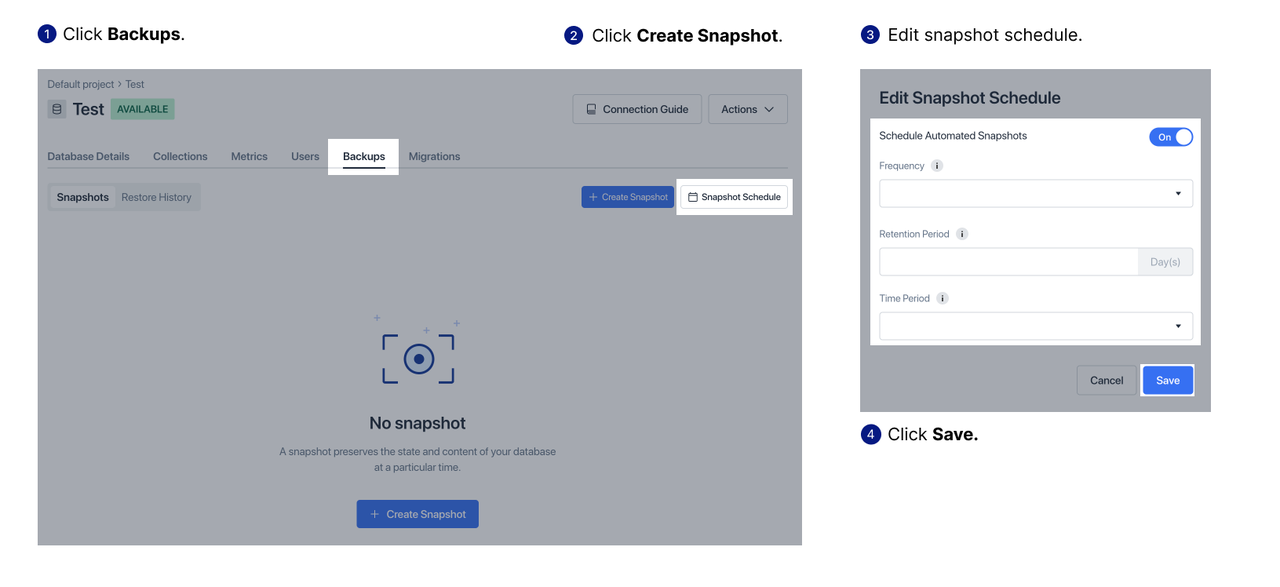This screenshot has width=1280, height=587.
Task: Select the Snapshots segment
Action: (83, 197)
